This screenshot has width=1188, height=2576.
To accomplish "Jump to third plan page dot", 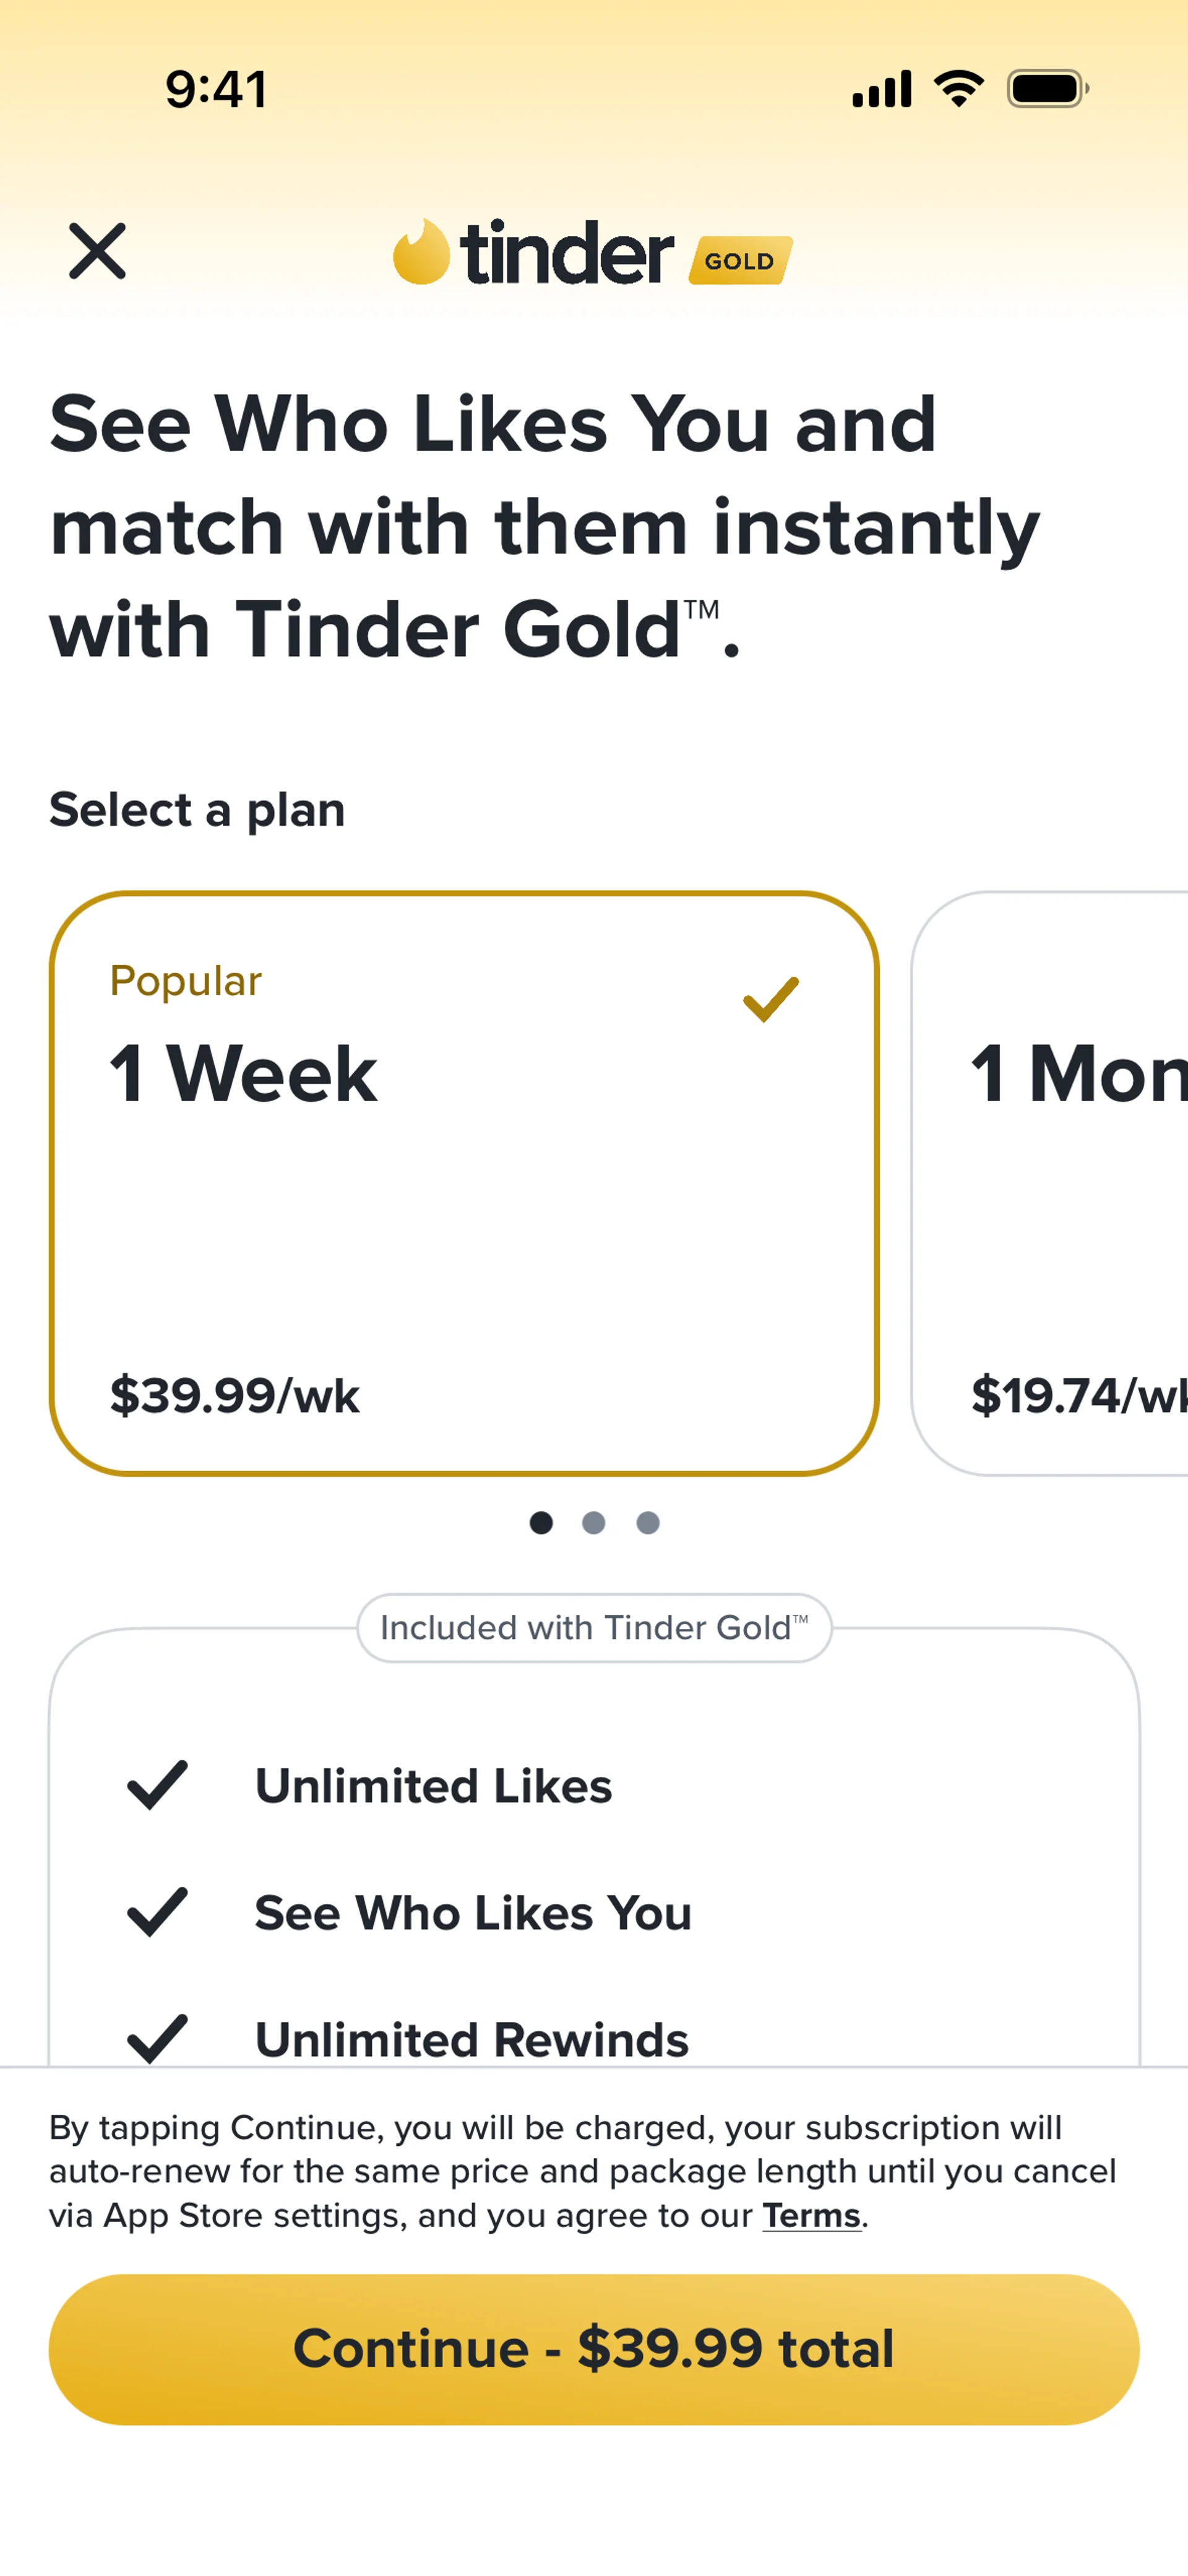I will point(648,1522).
